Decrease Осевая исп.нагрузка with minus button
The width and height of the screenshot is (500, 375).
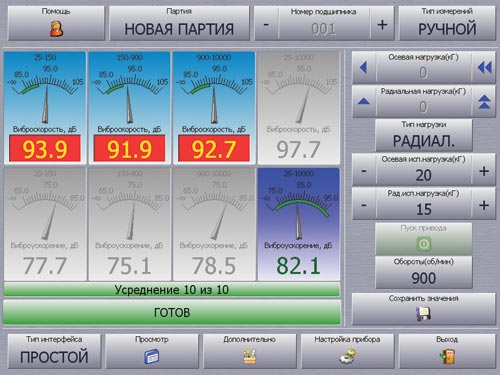click(364, 170)
